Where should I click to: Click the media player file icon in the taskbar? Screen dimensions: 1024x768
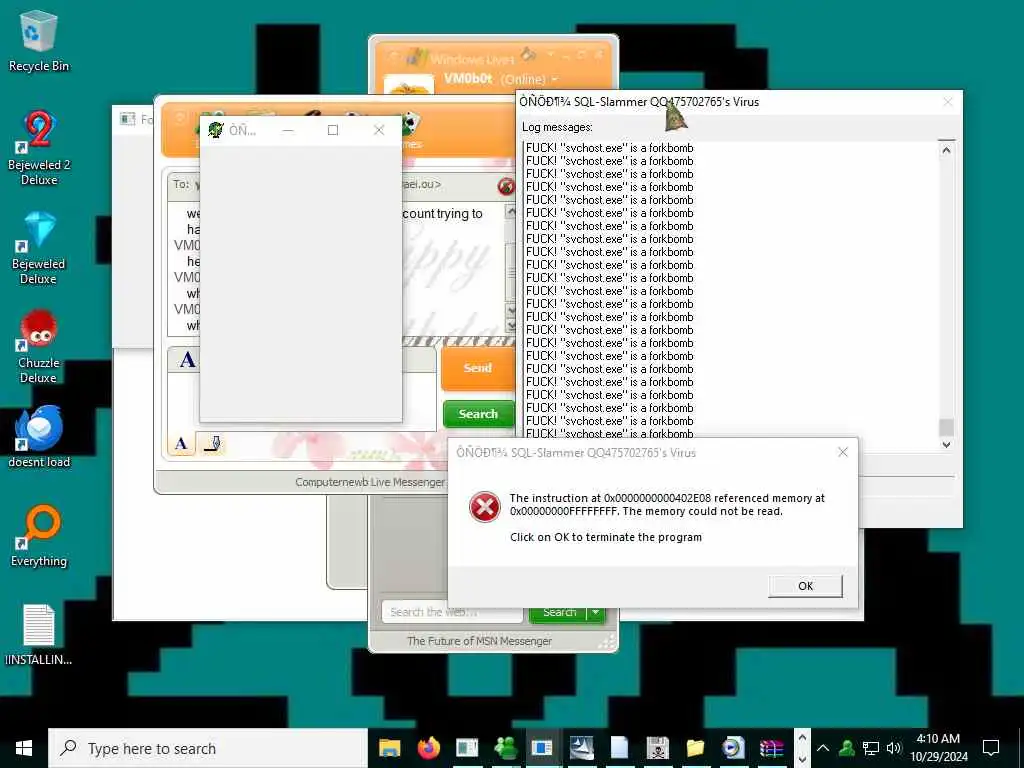point(733,748)
